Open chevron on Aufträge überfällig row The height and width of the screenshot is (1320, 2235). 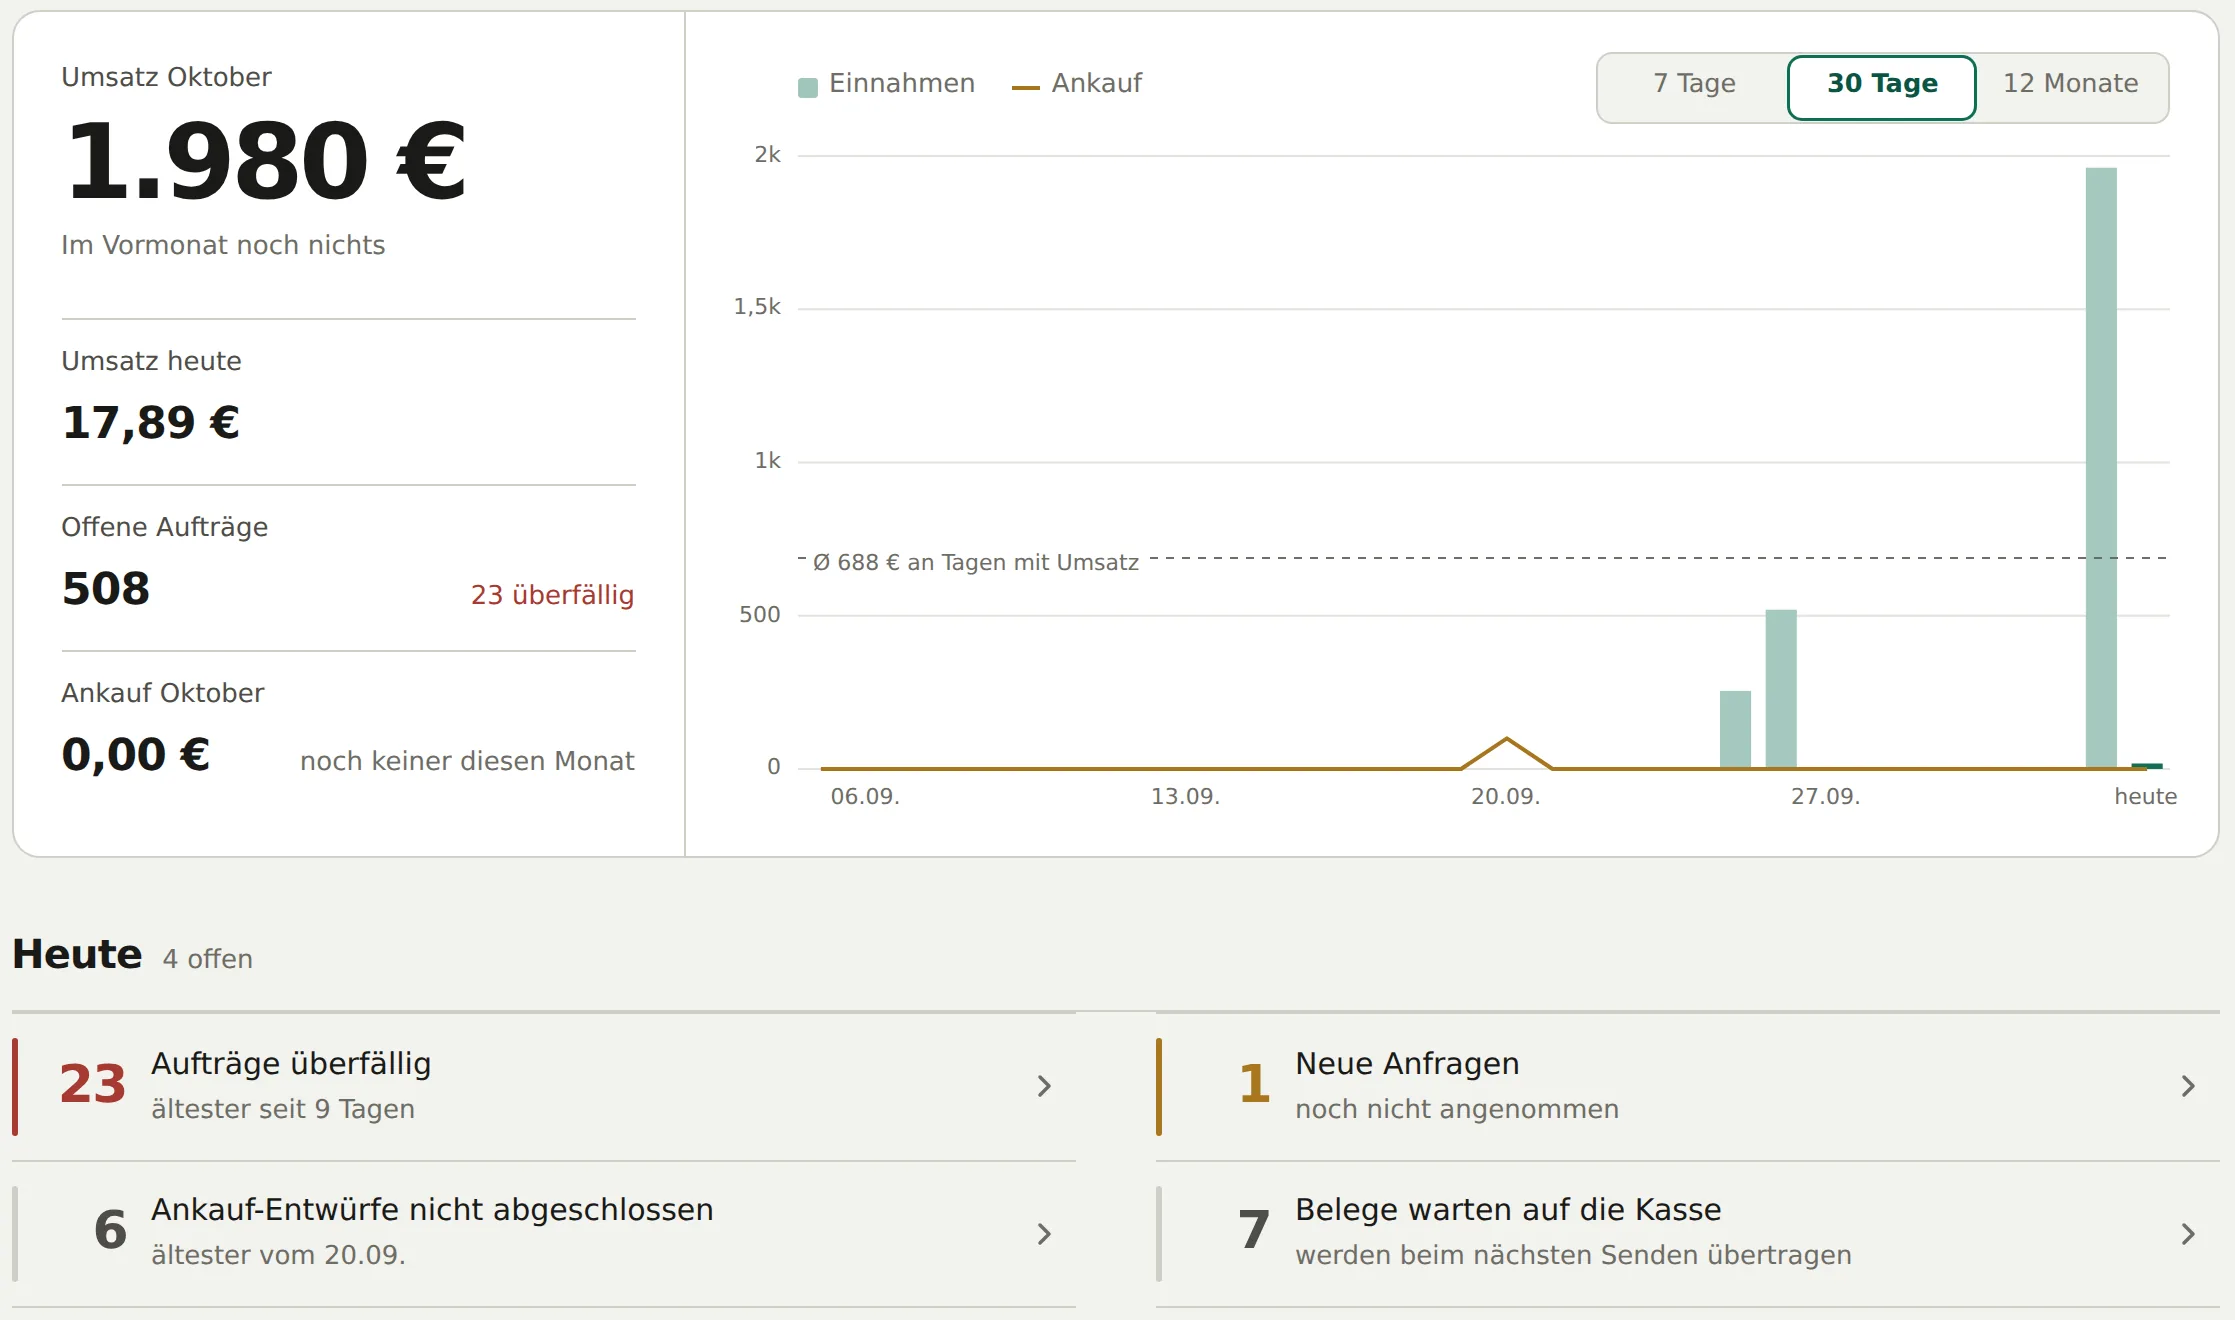tap(1044, 1086)
